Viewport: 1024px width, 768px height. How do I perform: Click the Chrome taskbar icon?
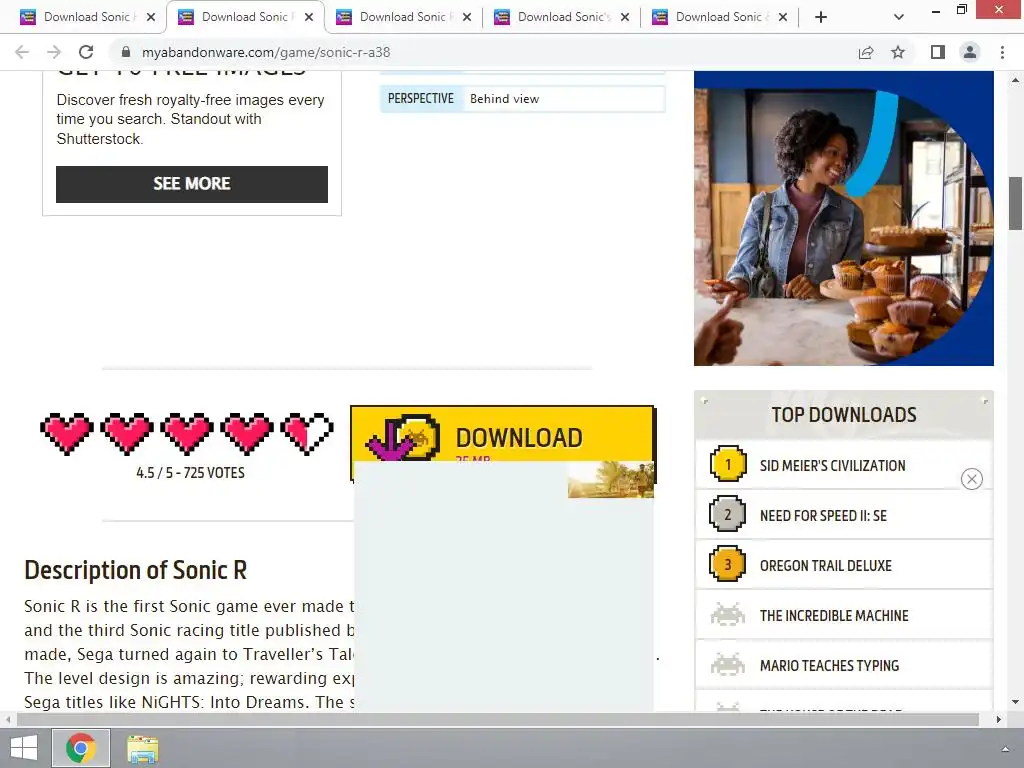tap(81, 748)
